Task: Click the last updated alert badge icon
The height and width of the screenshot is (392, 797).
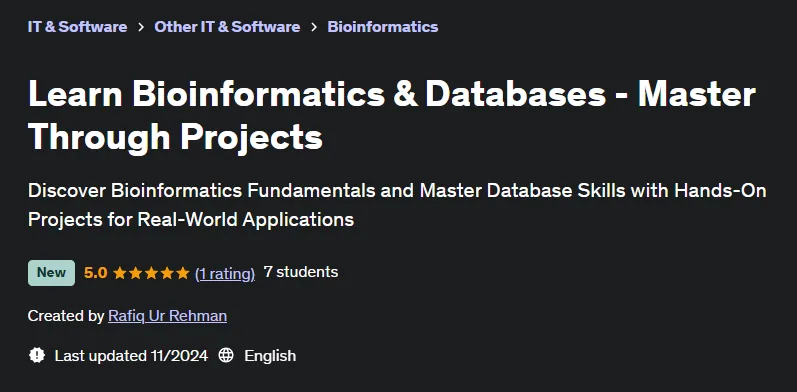Action: tap(37, 355)
